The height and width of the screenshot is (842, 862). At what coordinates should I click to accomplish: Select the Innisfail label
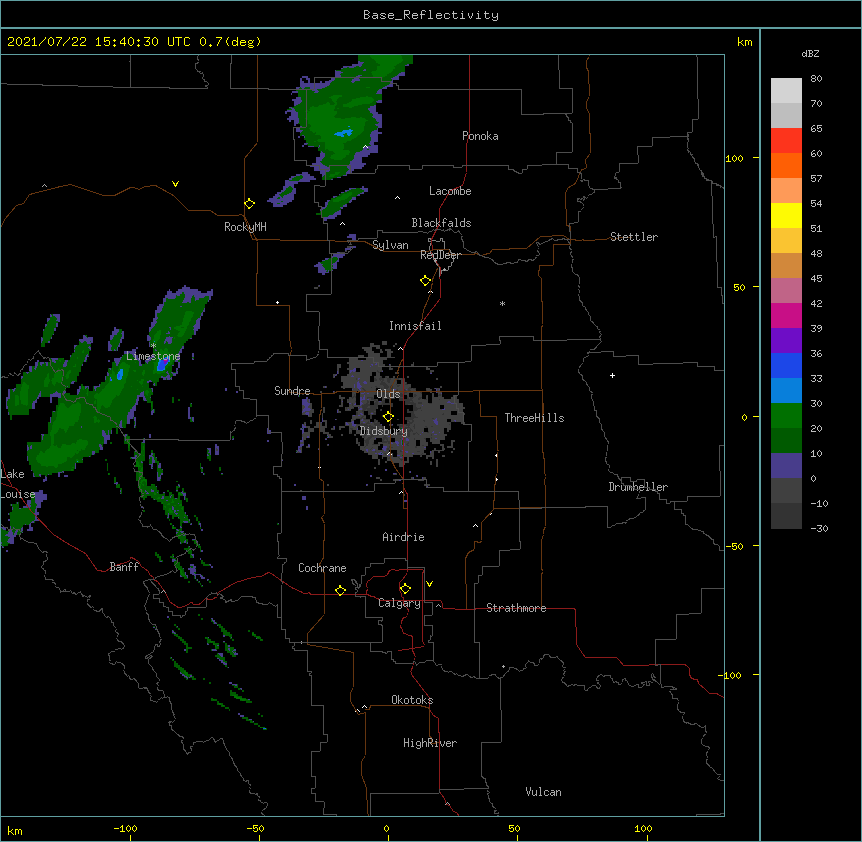click(415, 326)
